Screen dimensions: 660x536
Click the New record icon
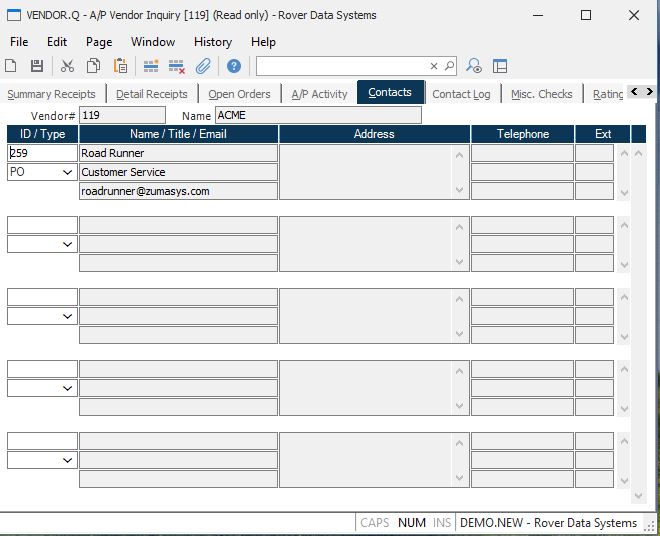(11, 66)
